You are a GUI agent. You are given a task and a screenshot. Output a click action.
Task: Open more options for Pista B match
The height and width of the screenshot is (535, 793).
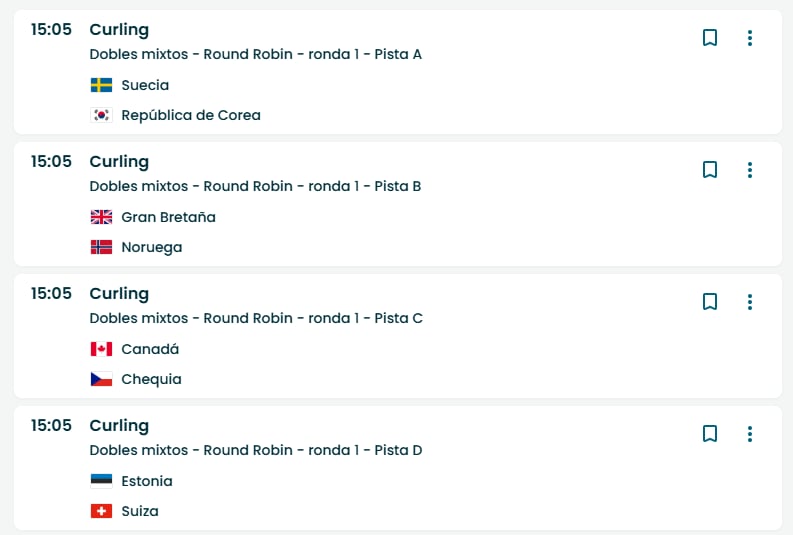tap(750, 170)
